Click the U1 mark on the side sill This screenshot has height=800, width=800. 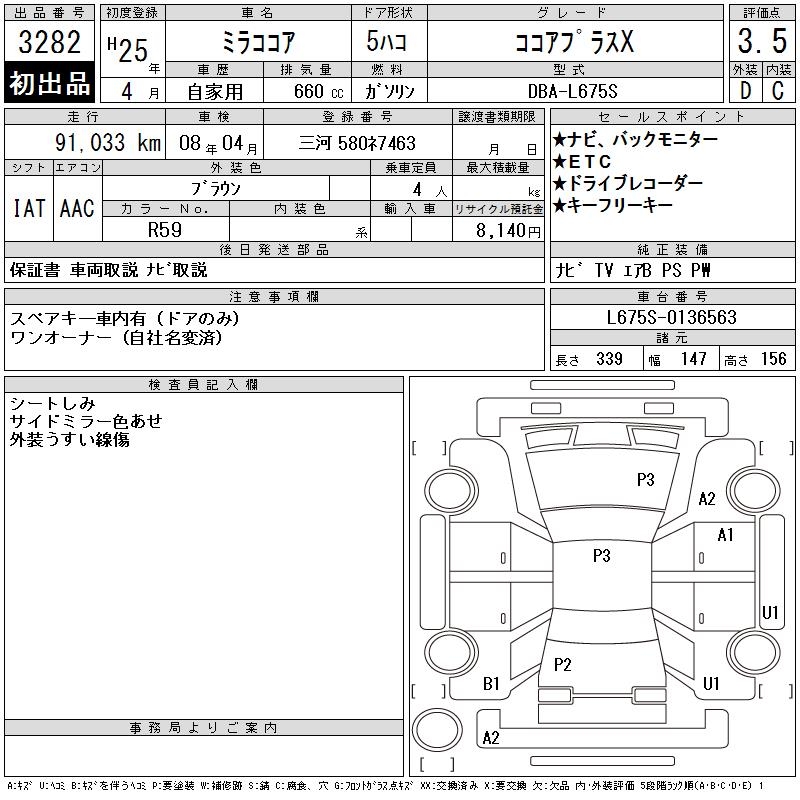pos(770,612)
